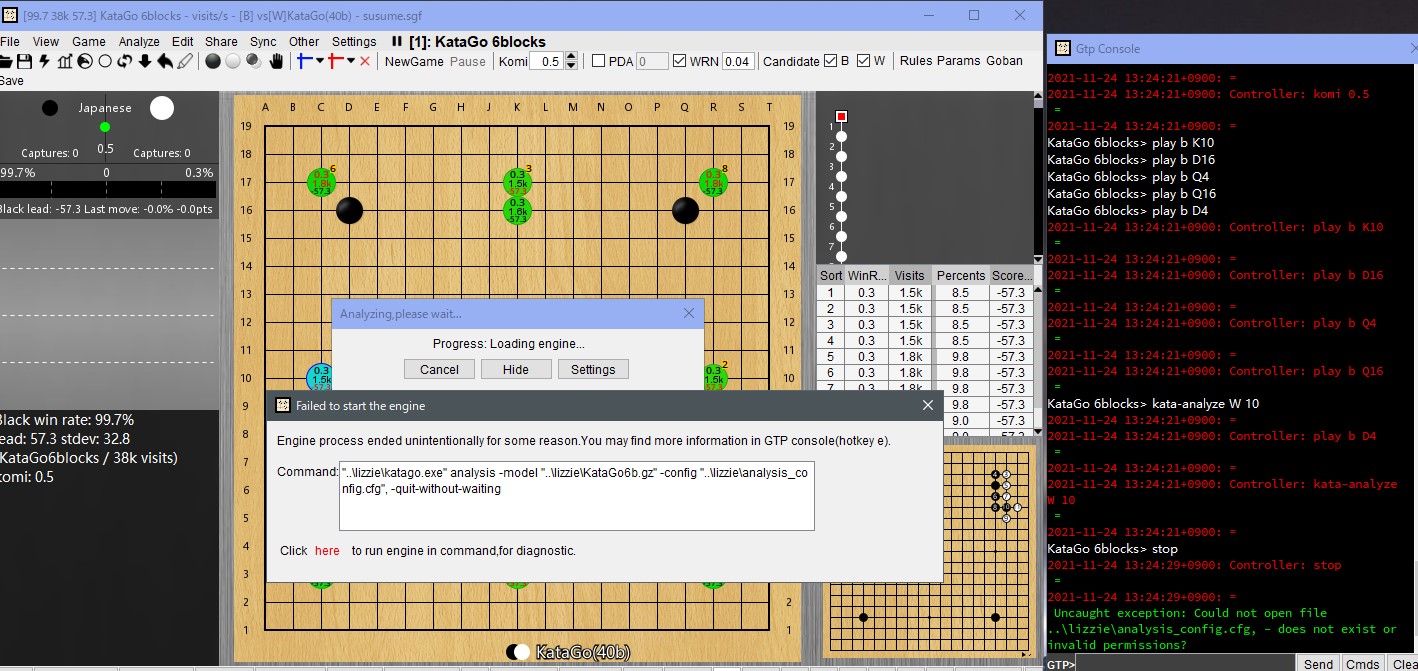
Task: Click the Params toolbar button
Action: pyautogui.click(x=959, y=61)
